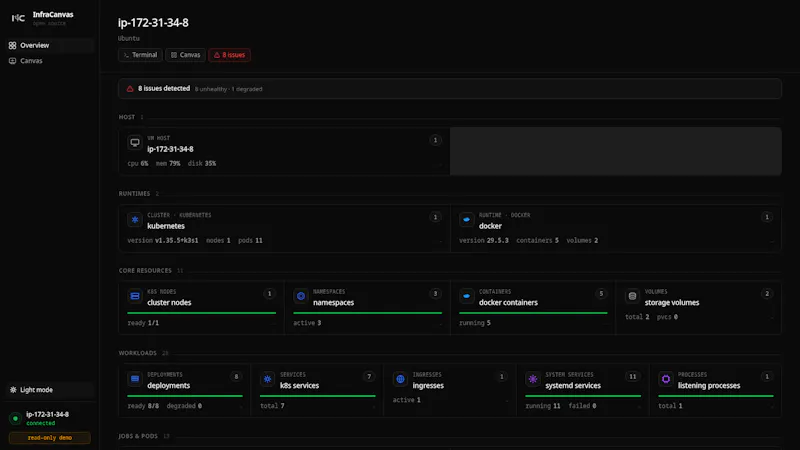Open the Canvas button under hostname

pyautogui.click(x=185, y=55)
